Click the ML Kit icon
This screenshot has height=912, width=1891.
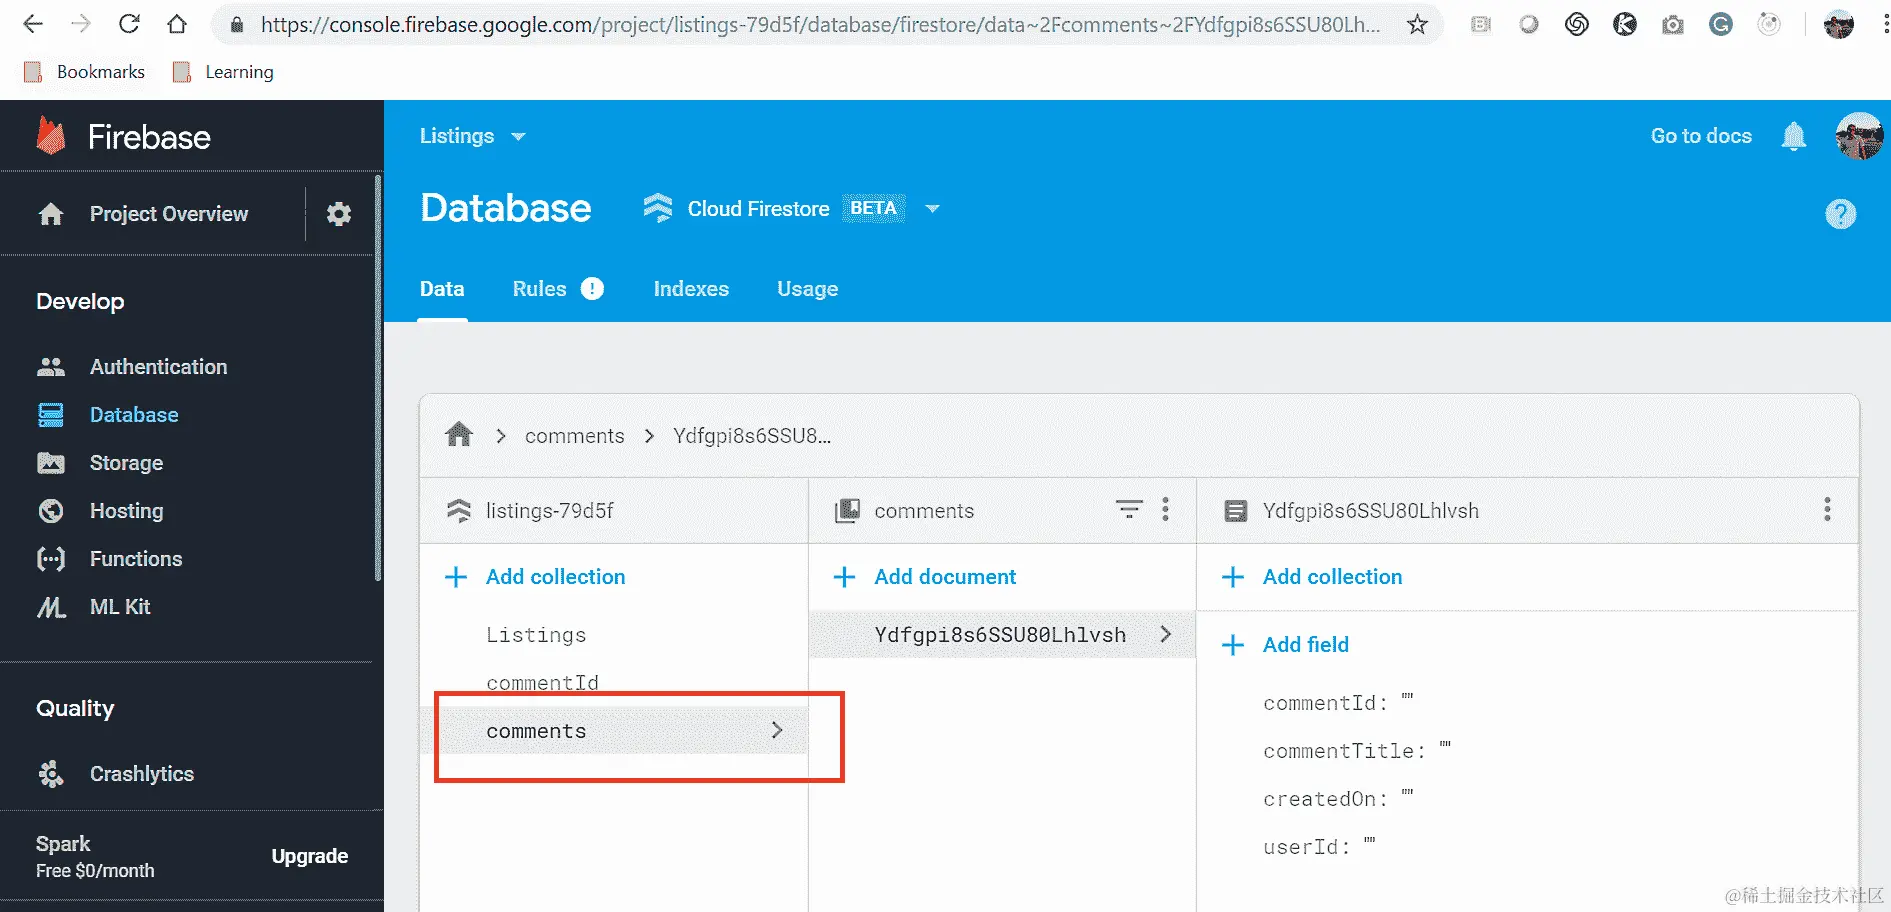[51, 607]
